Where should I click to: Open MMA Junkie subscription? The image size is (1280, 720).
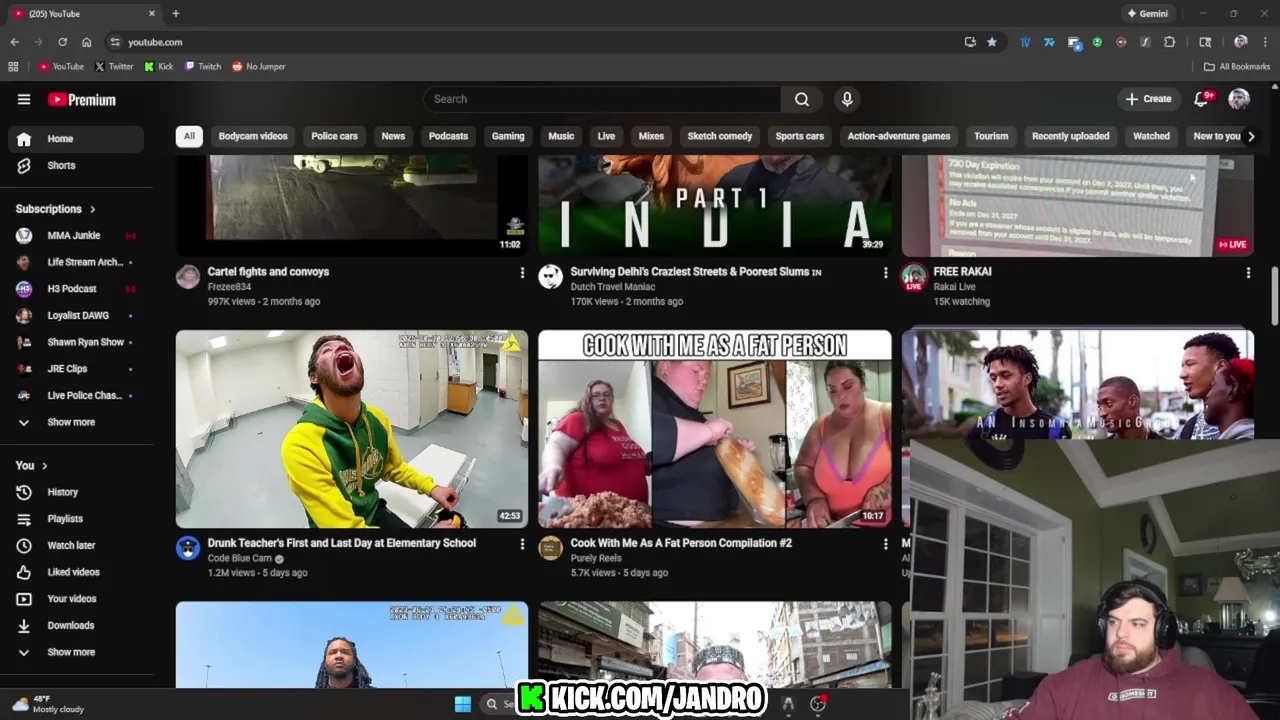(76, 236)
